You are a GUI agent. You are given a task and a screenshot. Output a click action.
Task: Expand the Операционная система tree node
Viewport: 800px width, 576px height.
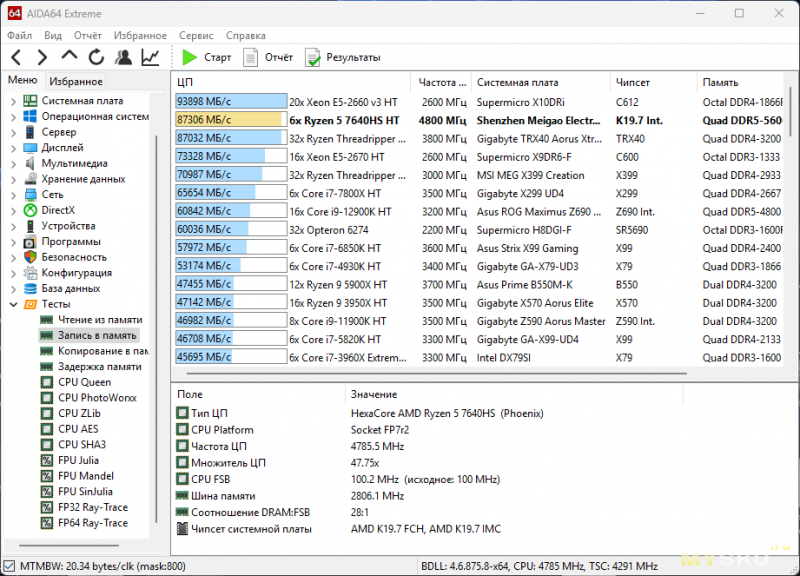[13, 117]
